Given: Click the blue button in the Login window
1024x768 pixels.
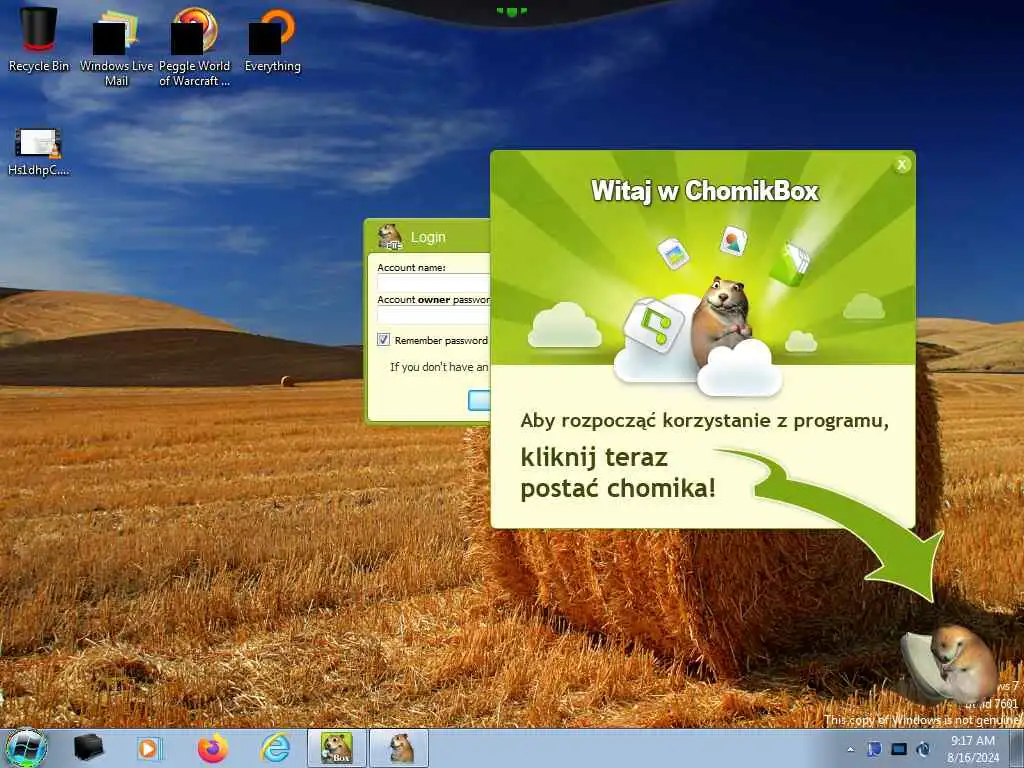Looking at the screenshot, I should point(479,400).
